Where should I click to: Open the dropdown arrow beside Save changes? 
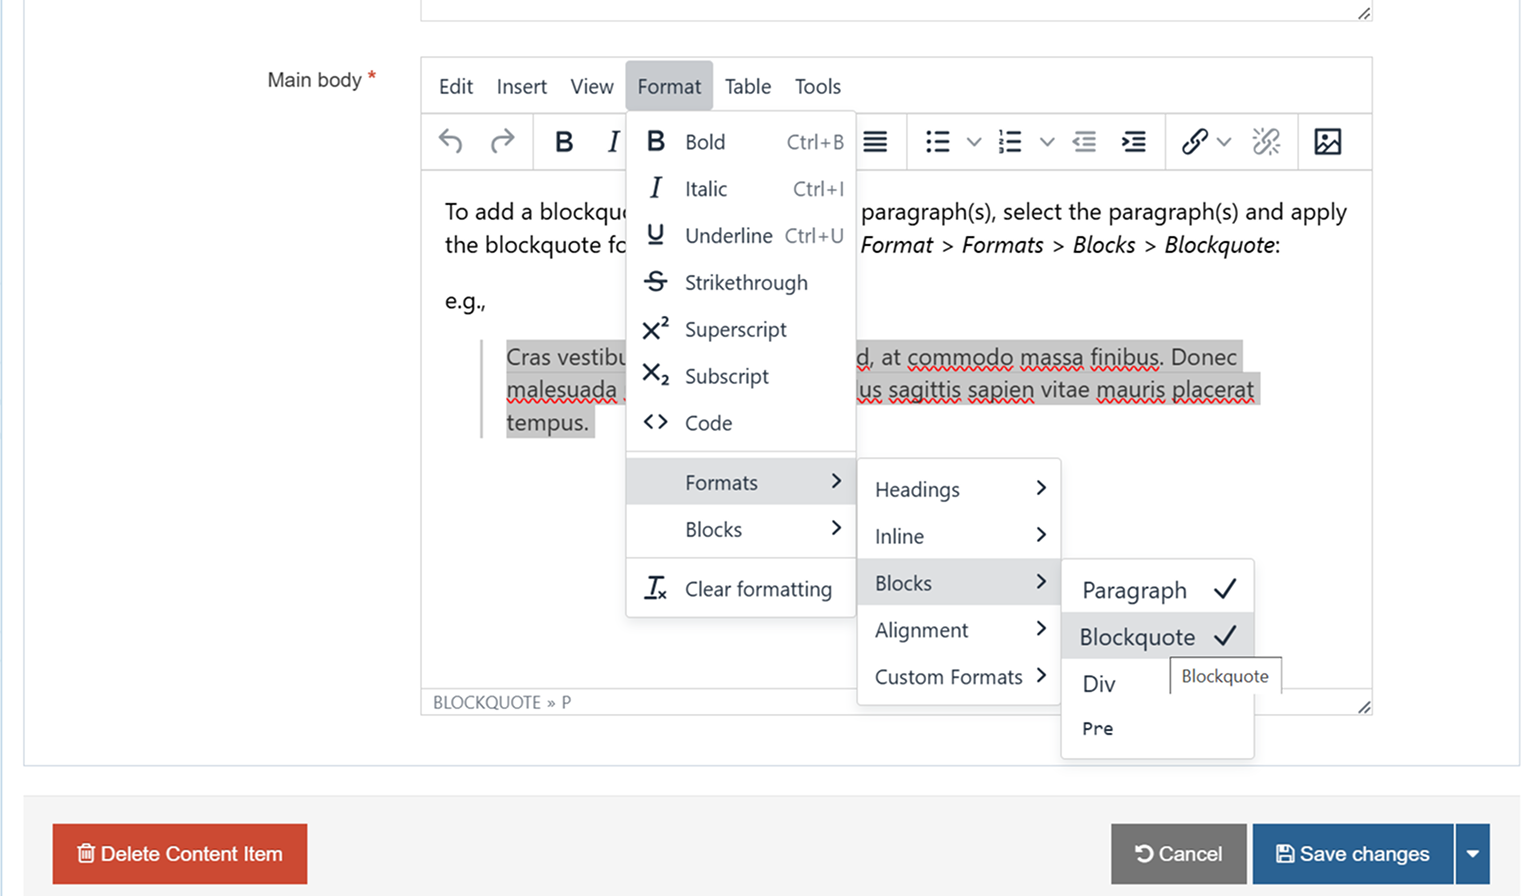tap(1472, 854)
